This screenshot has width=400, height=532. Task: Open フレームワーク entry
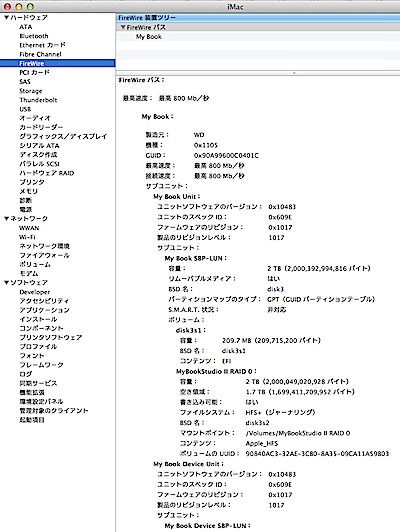tap(41, 365)
